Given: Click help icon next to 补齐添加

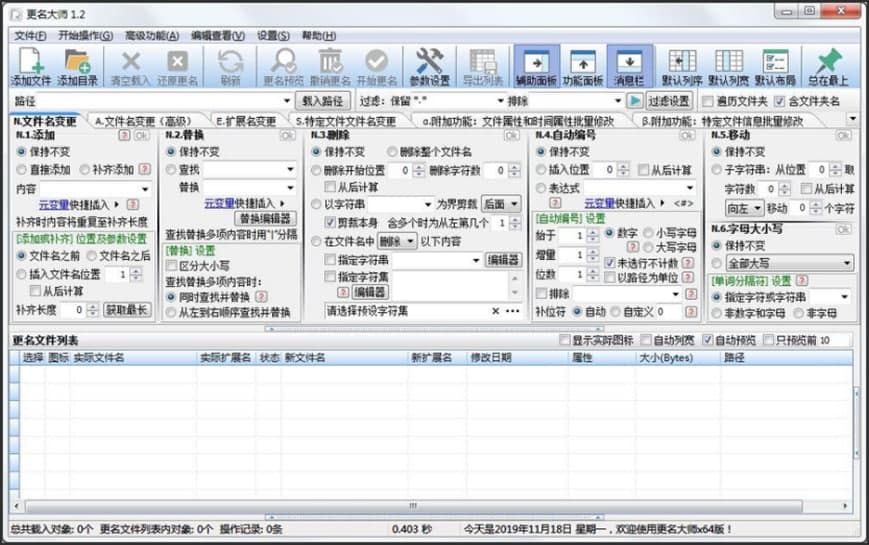Looking at the screenshot, I should (145, 169).
